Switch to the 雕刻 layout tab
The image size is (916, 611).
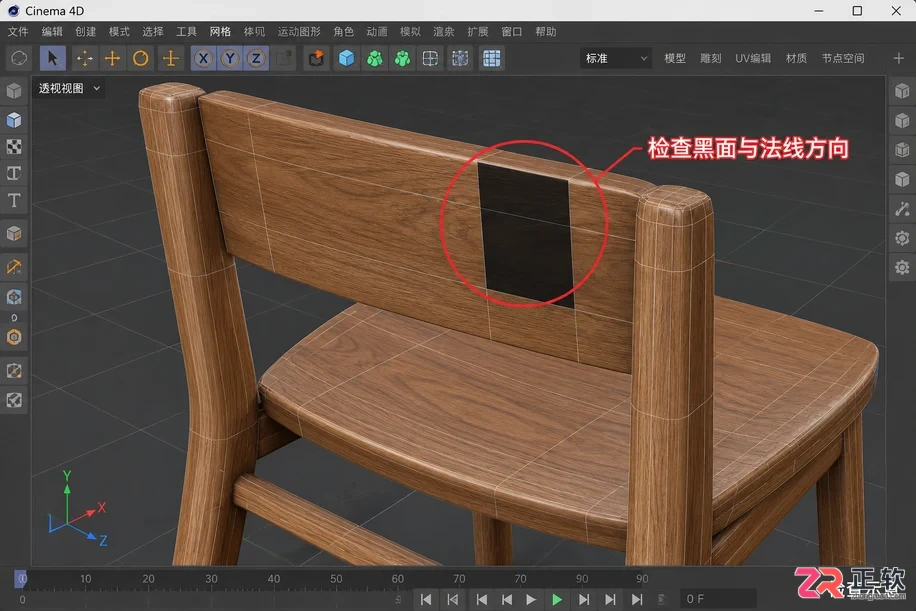click(710, 58)
